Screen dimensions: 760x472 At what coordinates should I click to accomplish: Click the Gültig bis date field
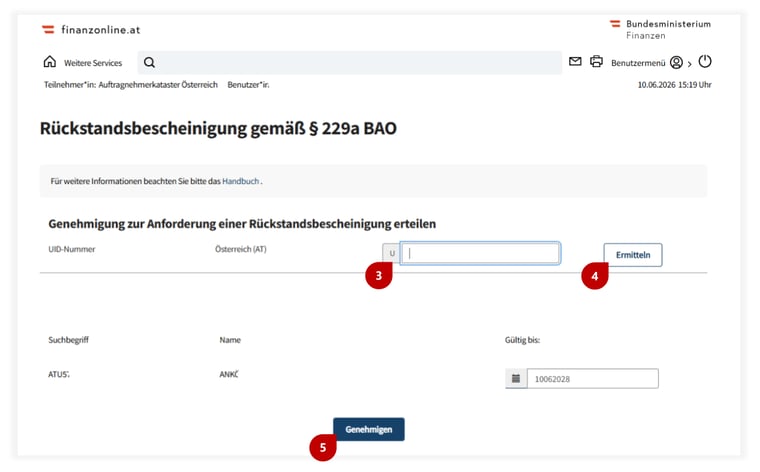(x=592, y=378)
